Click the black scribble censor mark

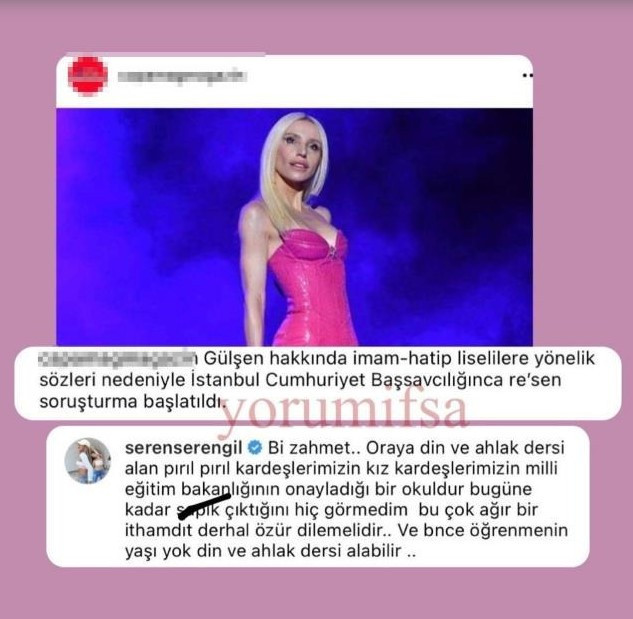click(x=204, y=506)
